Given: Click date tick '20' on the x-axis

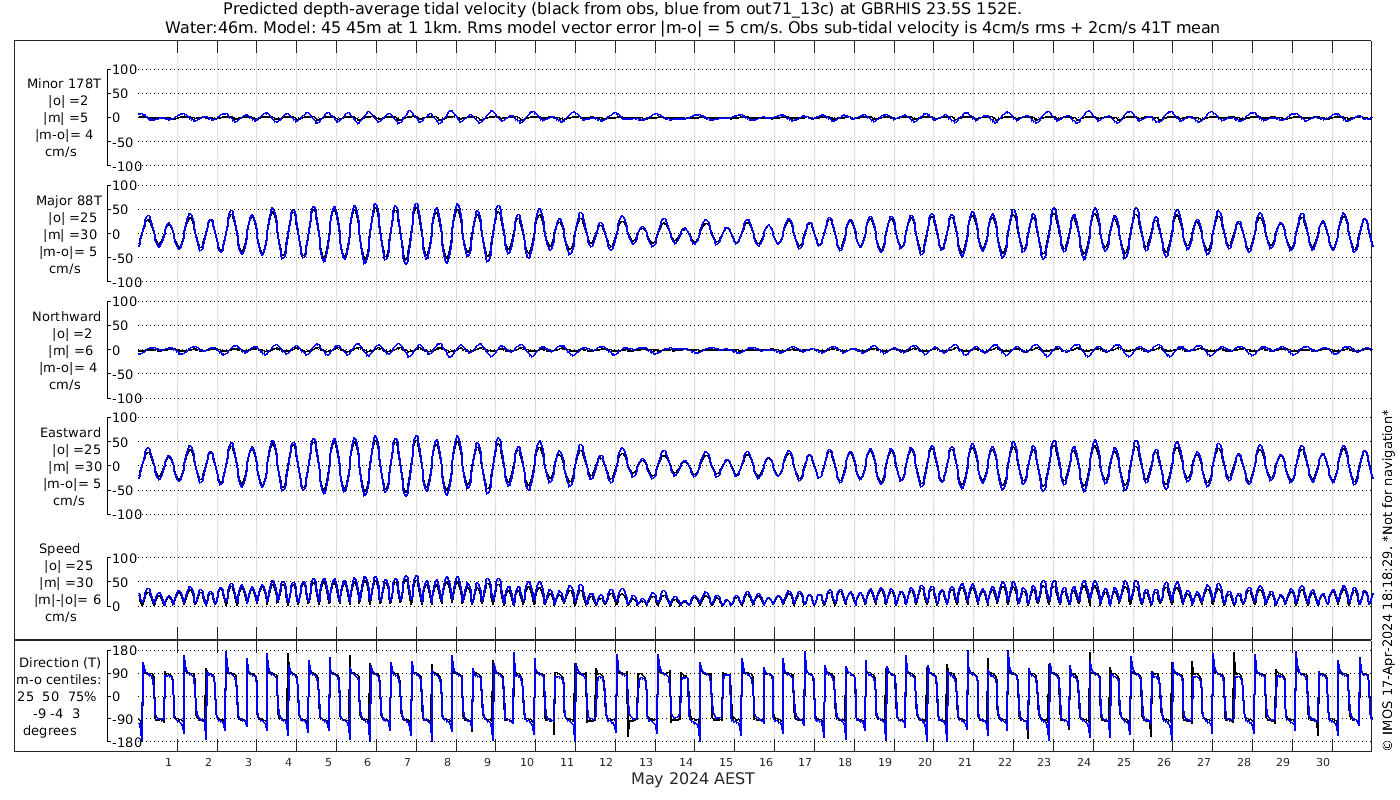Looking at the screenshot, I should pos(925,762).
